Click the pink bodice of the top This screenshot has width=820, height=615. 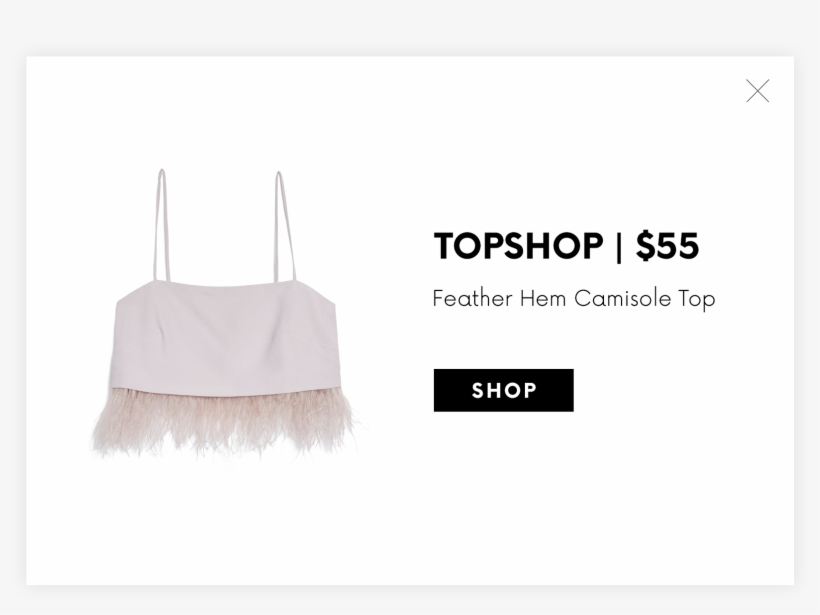tap(225, 337)
